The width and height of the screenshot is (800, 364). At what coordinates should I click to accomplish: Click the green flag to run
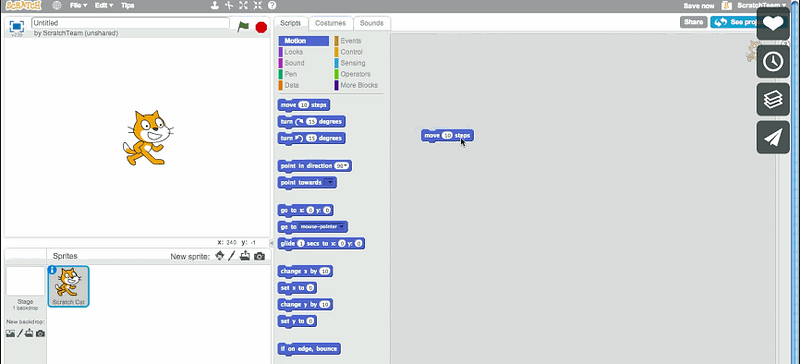243,27
